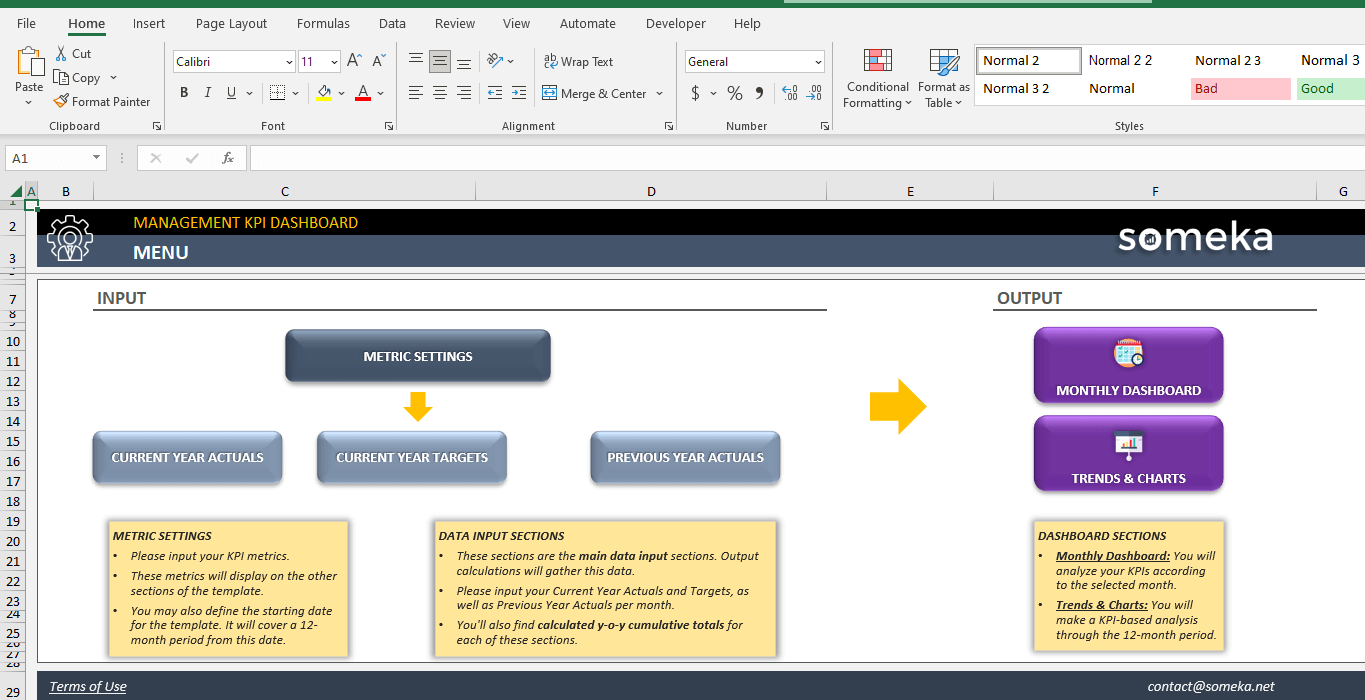The height and width of the screenshot is (700, 1365).
Task: Click the Borders icon in Font group
Action: coord(277,93)
